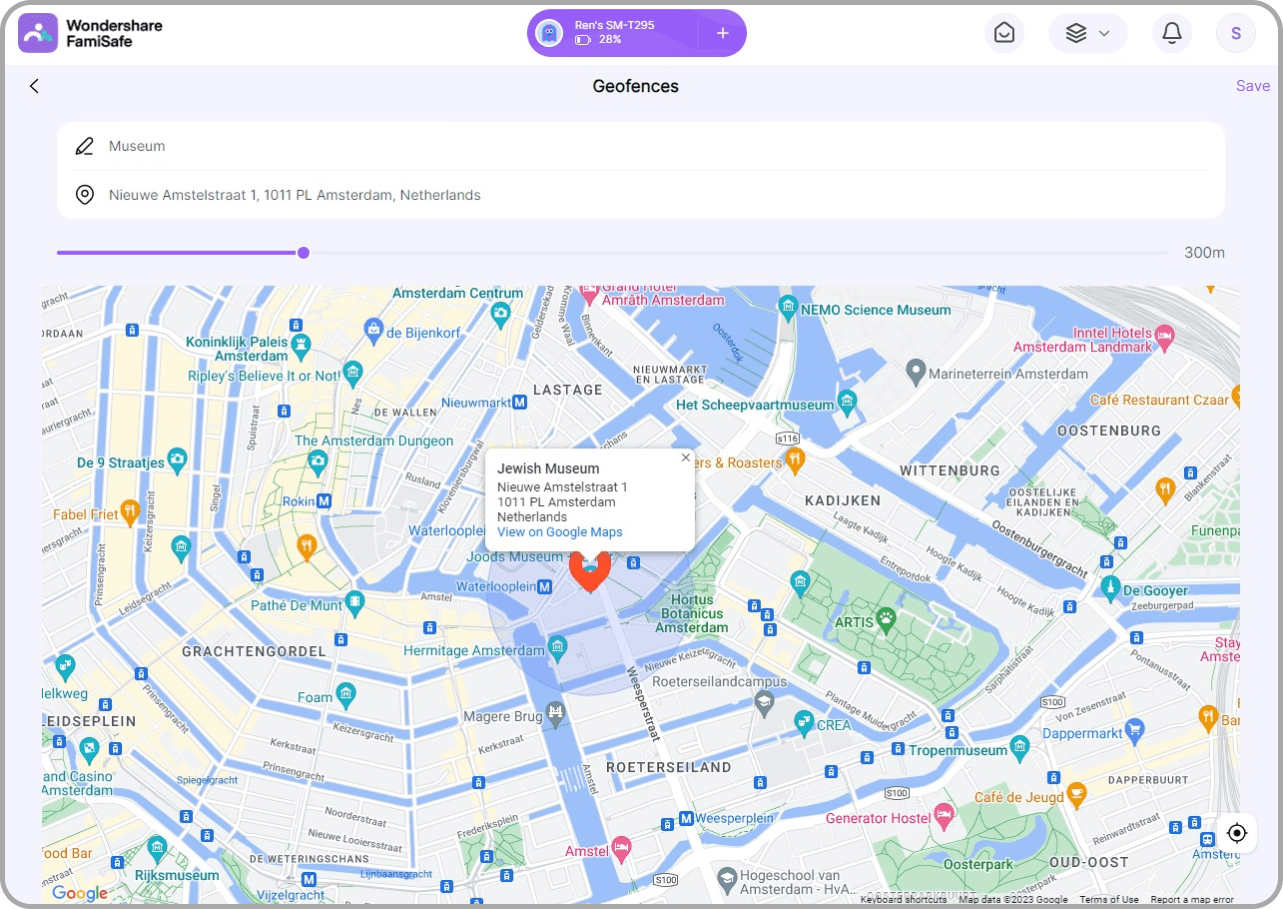1283x909 pixels.
Task: Click the Foam museum marker
Action: pos(346,694)
